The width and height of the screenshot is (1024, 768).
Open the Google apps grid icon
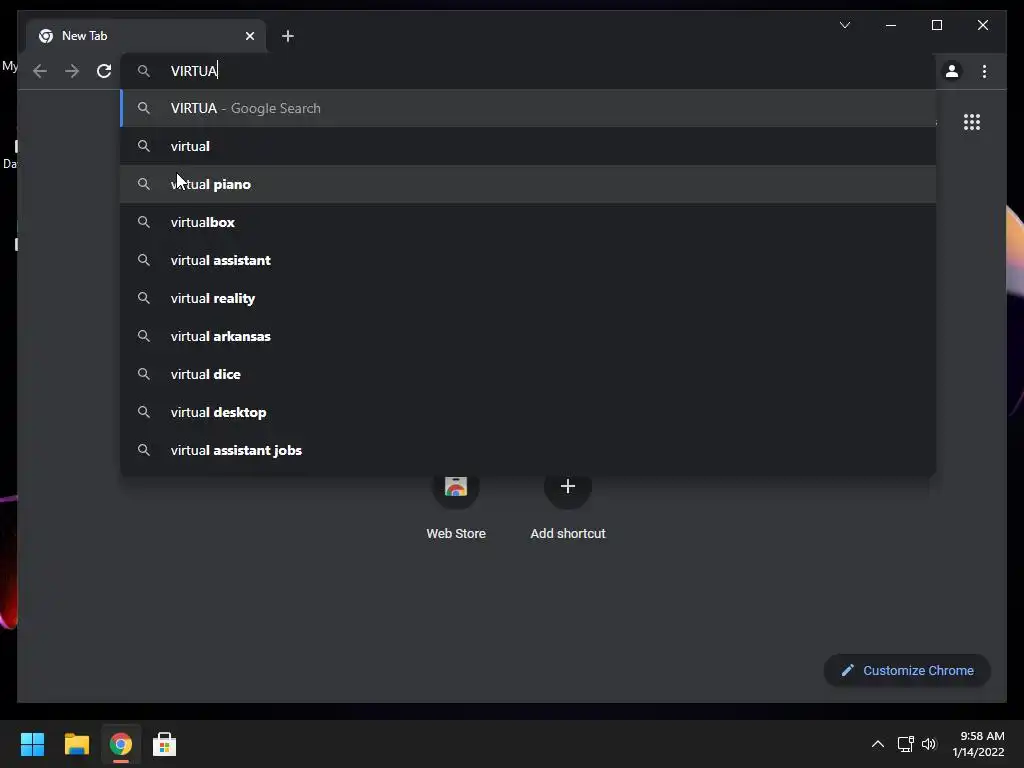pos(972,122)
